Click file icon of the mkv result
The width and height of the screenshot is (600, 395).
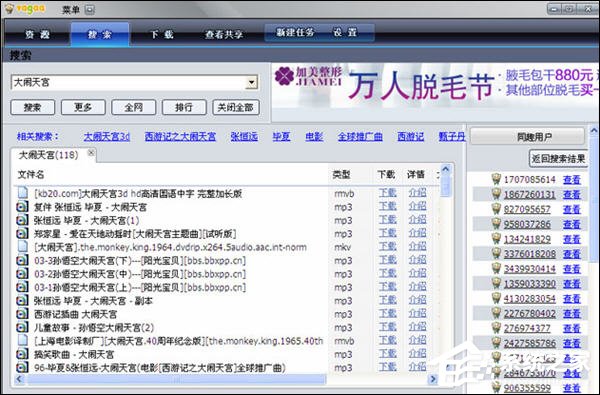point(23,247)
